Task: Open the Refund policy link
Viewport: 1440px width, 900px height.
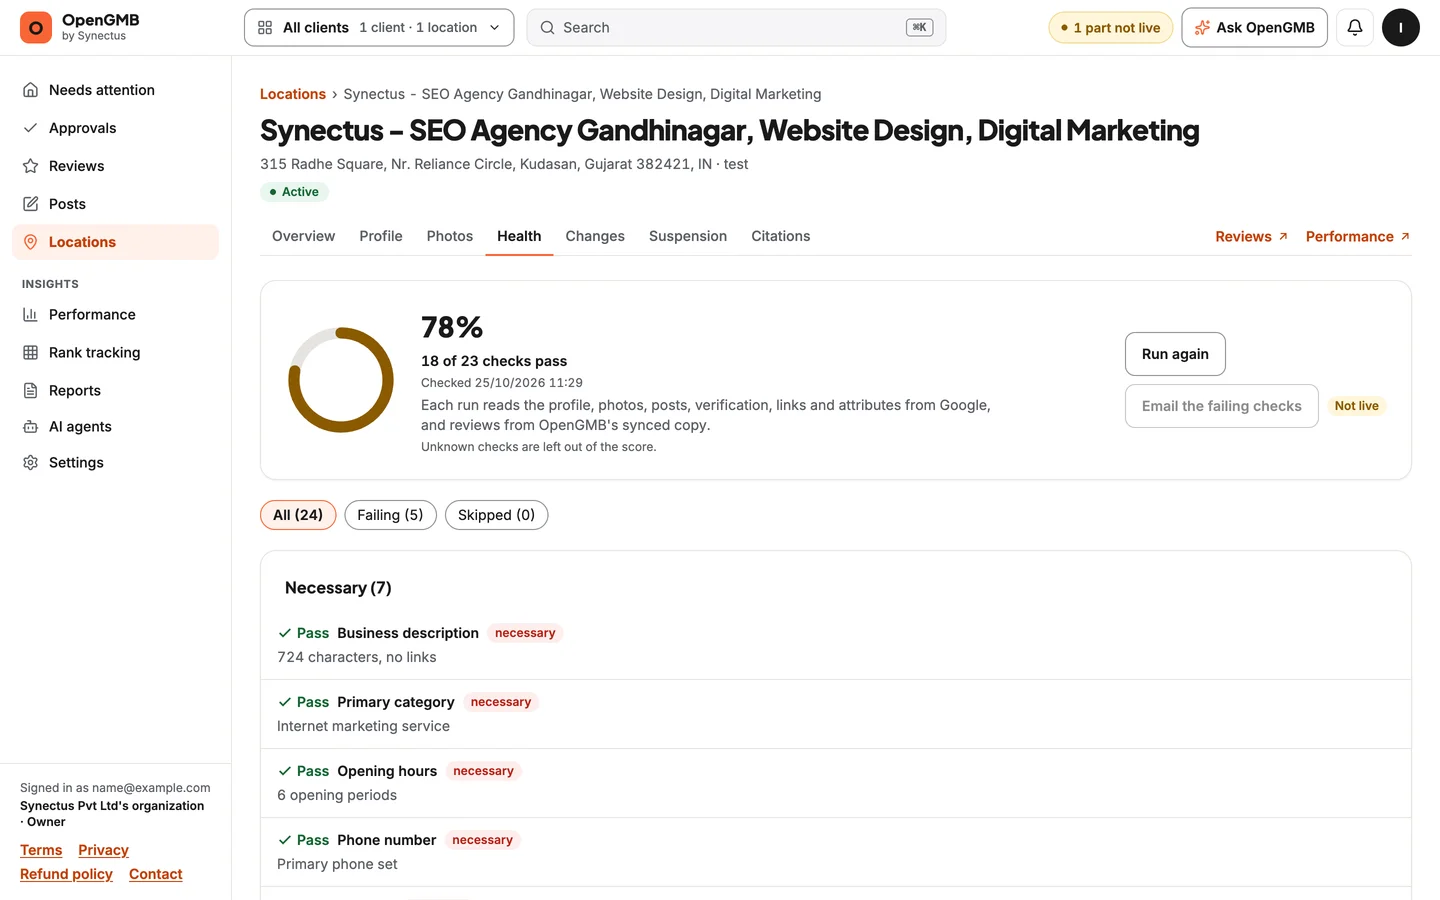Action: click(66, 874)
